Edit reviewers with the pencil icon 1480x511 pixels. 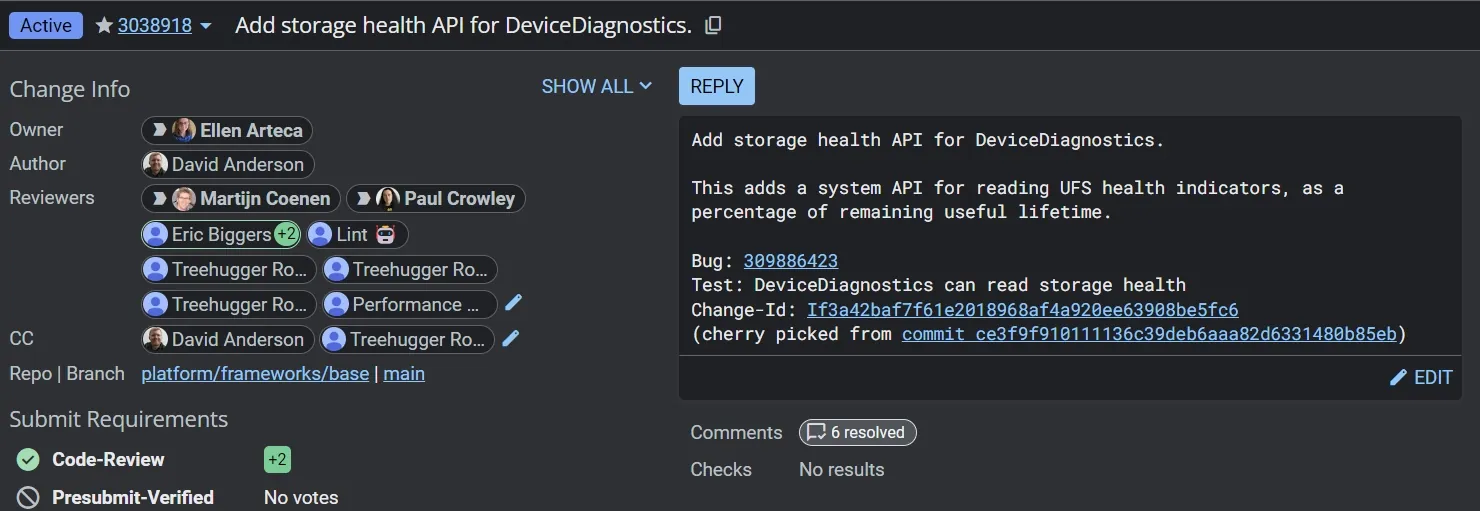coord(513,303)
